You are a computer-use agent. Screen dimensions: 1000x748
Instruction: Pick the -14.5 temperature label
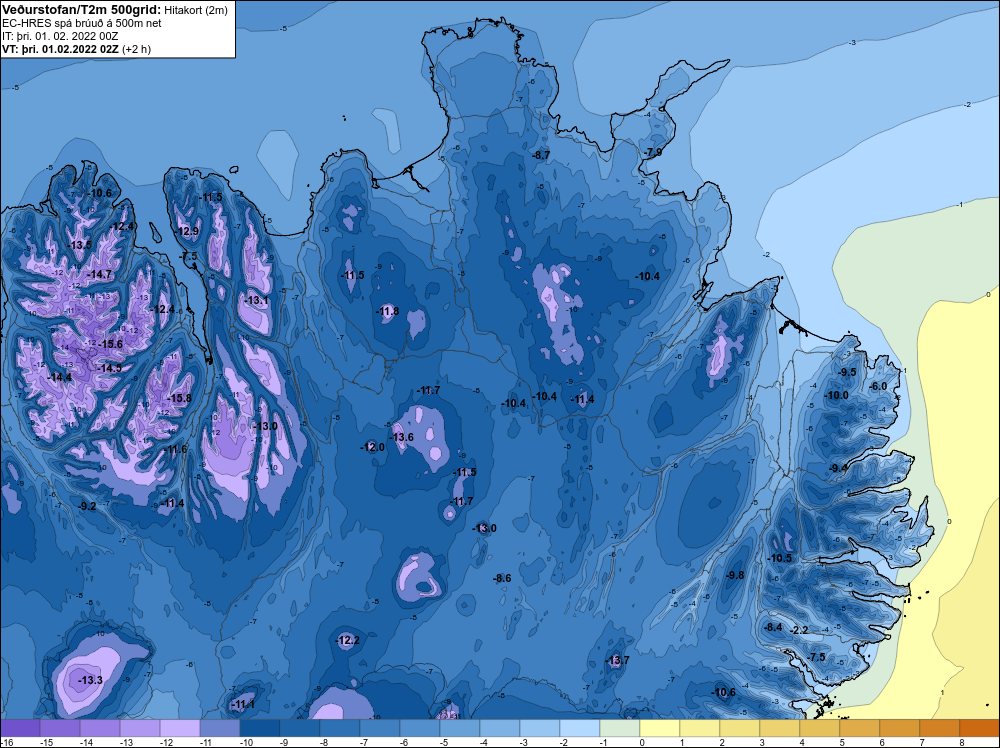[x=110, y=368]
